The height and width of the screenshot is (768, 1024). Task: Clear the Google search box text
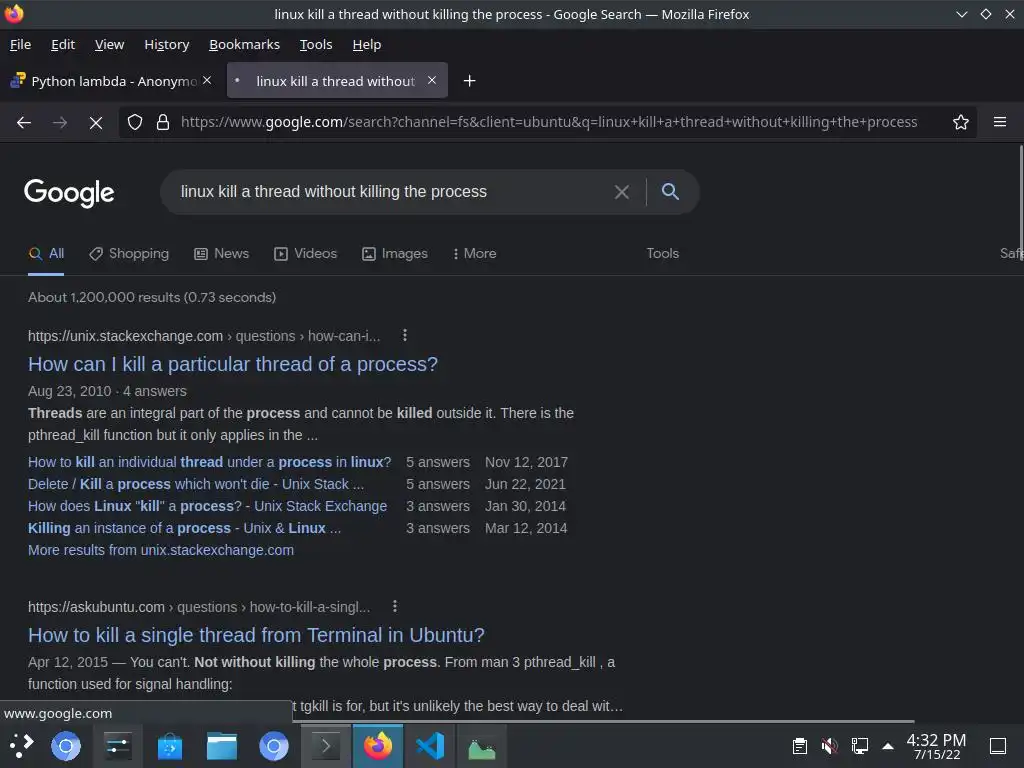click(622, 192)
